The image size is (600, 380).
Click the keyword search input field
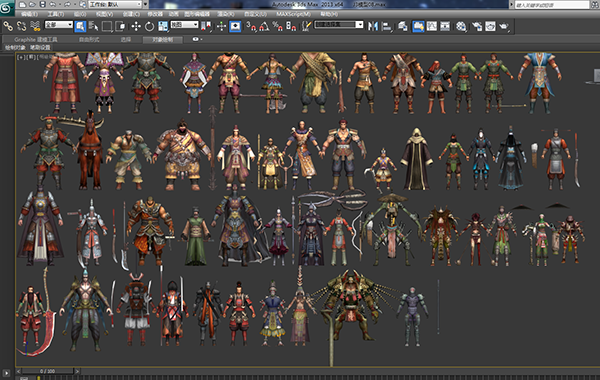(551, 5)
